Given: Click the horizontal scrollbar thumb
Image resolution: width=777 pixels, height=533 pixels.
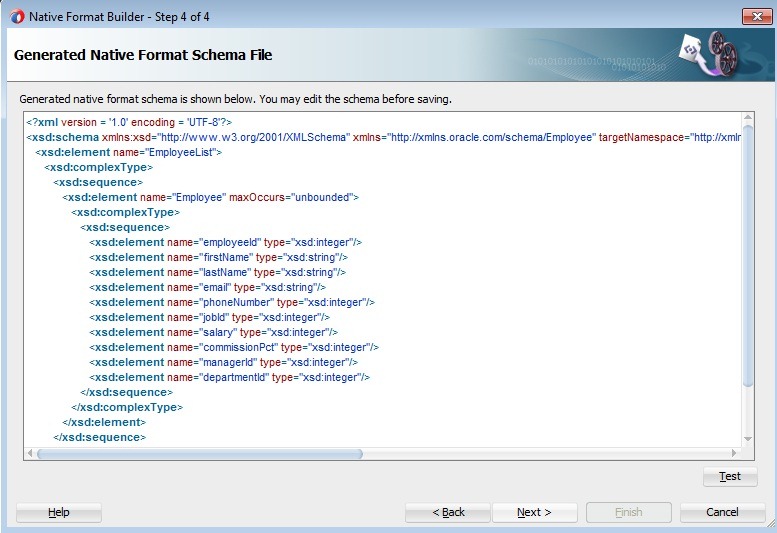Looking at the screenshot, I should [200, 454].
